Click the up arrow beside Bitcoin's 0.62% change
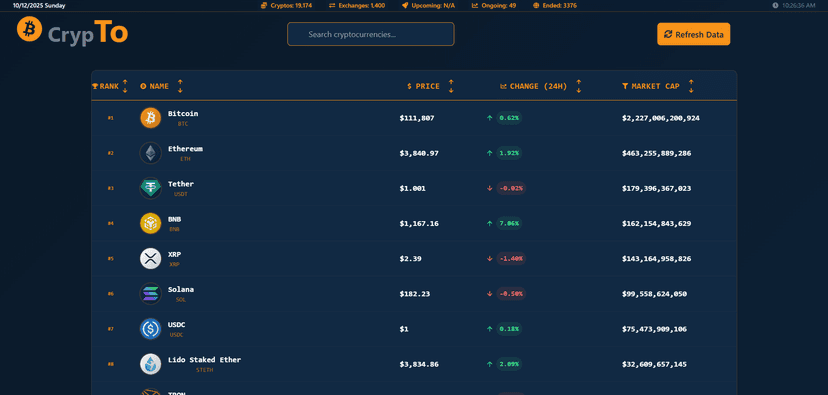The image size is (828, 395). (490, 118)
